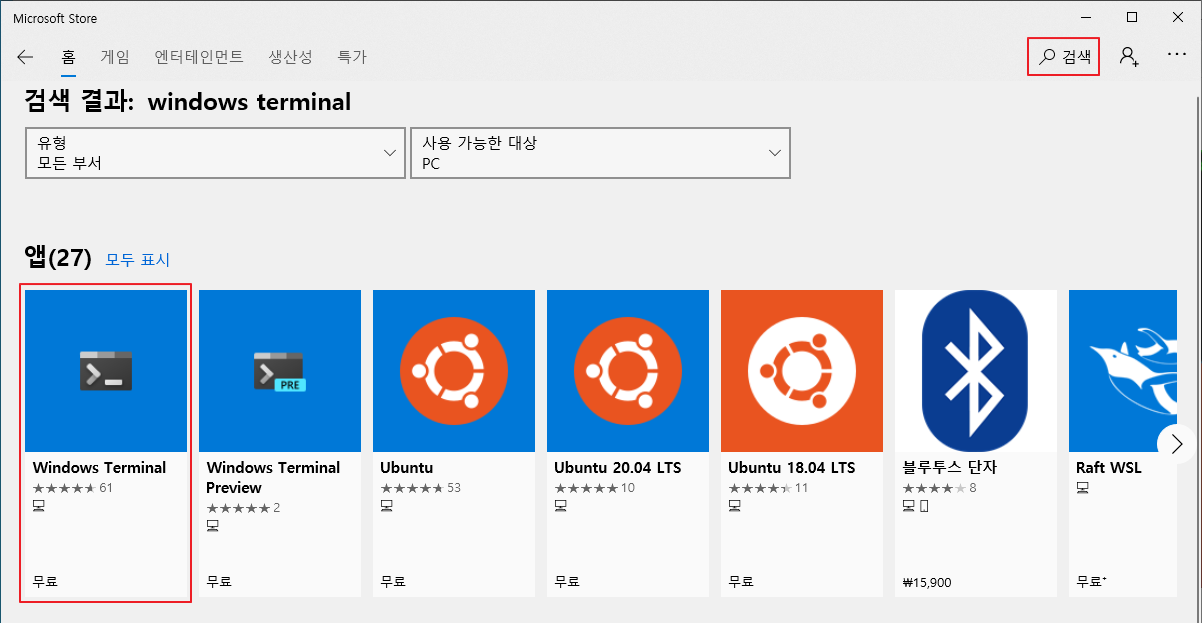The width and height of the screenshot is (1202, 623).
Task: Go back with the left arrow icon
Action: [25, 57]
